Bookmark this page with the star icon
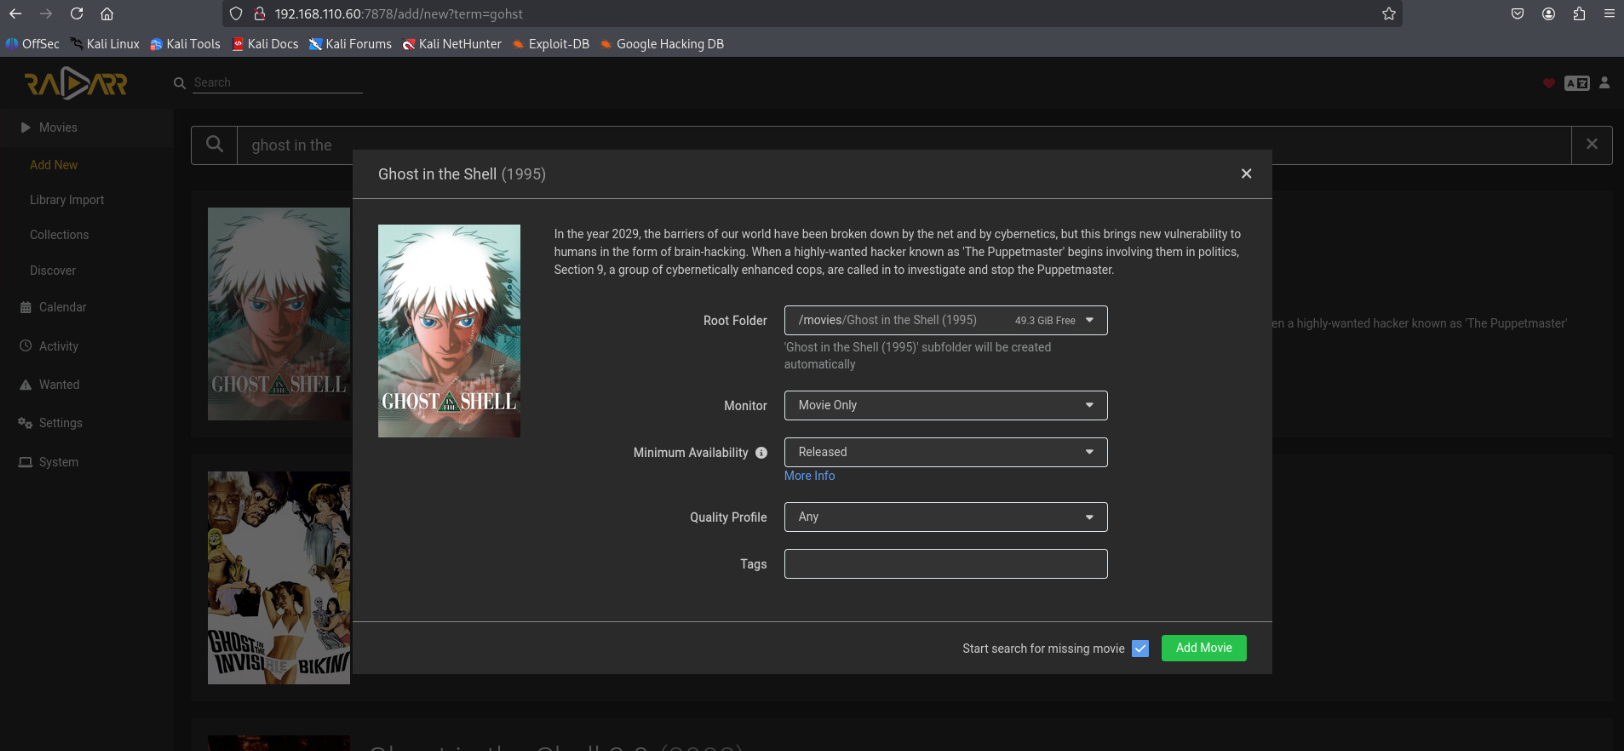 [1389, 14]
